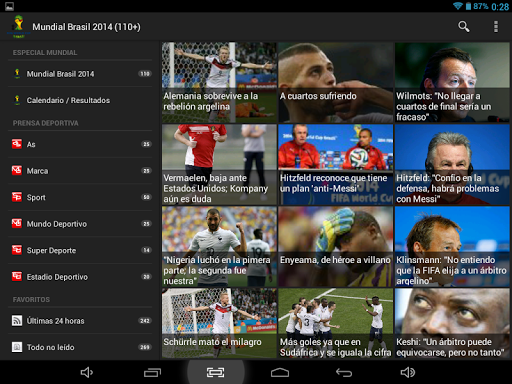Image resolution: width=512 pixels, height=384 pixels.
Task: Open article Alemania sobrevive a la rebelión argelina
Action: [x=219, y=82]
